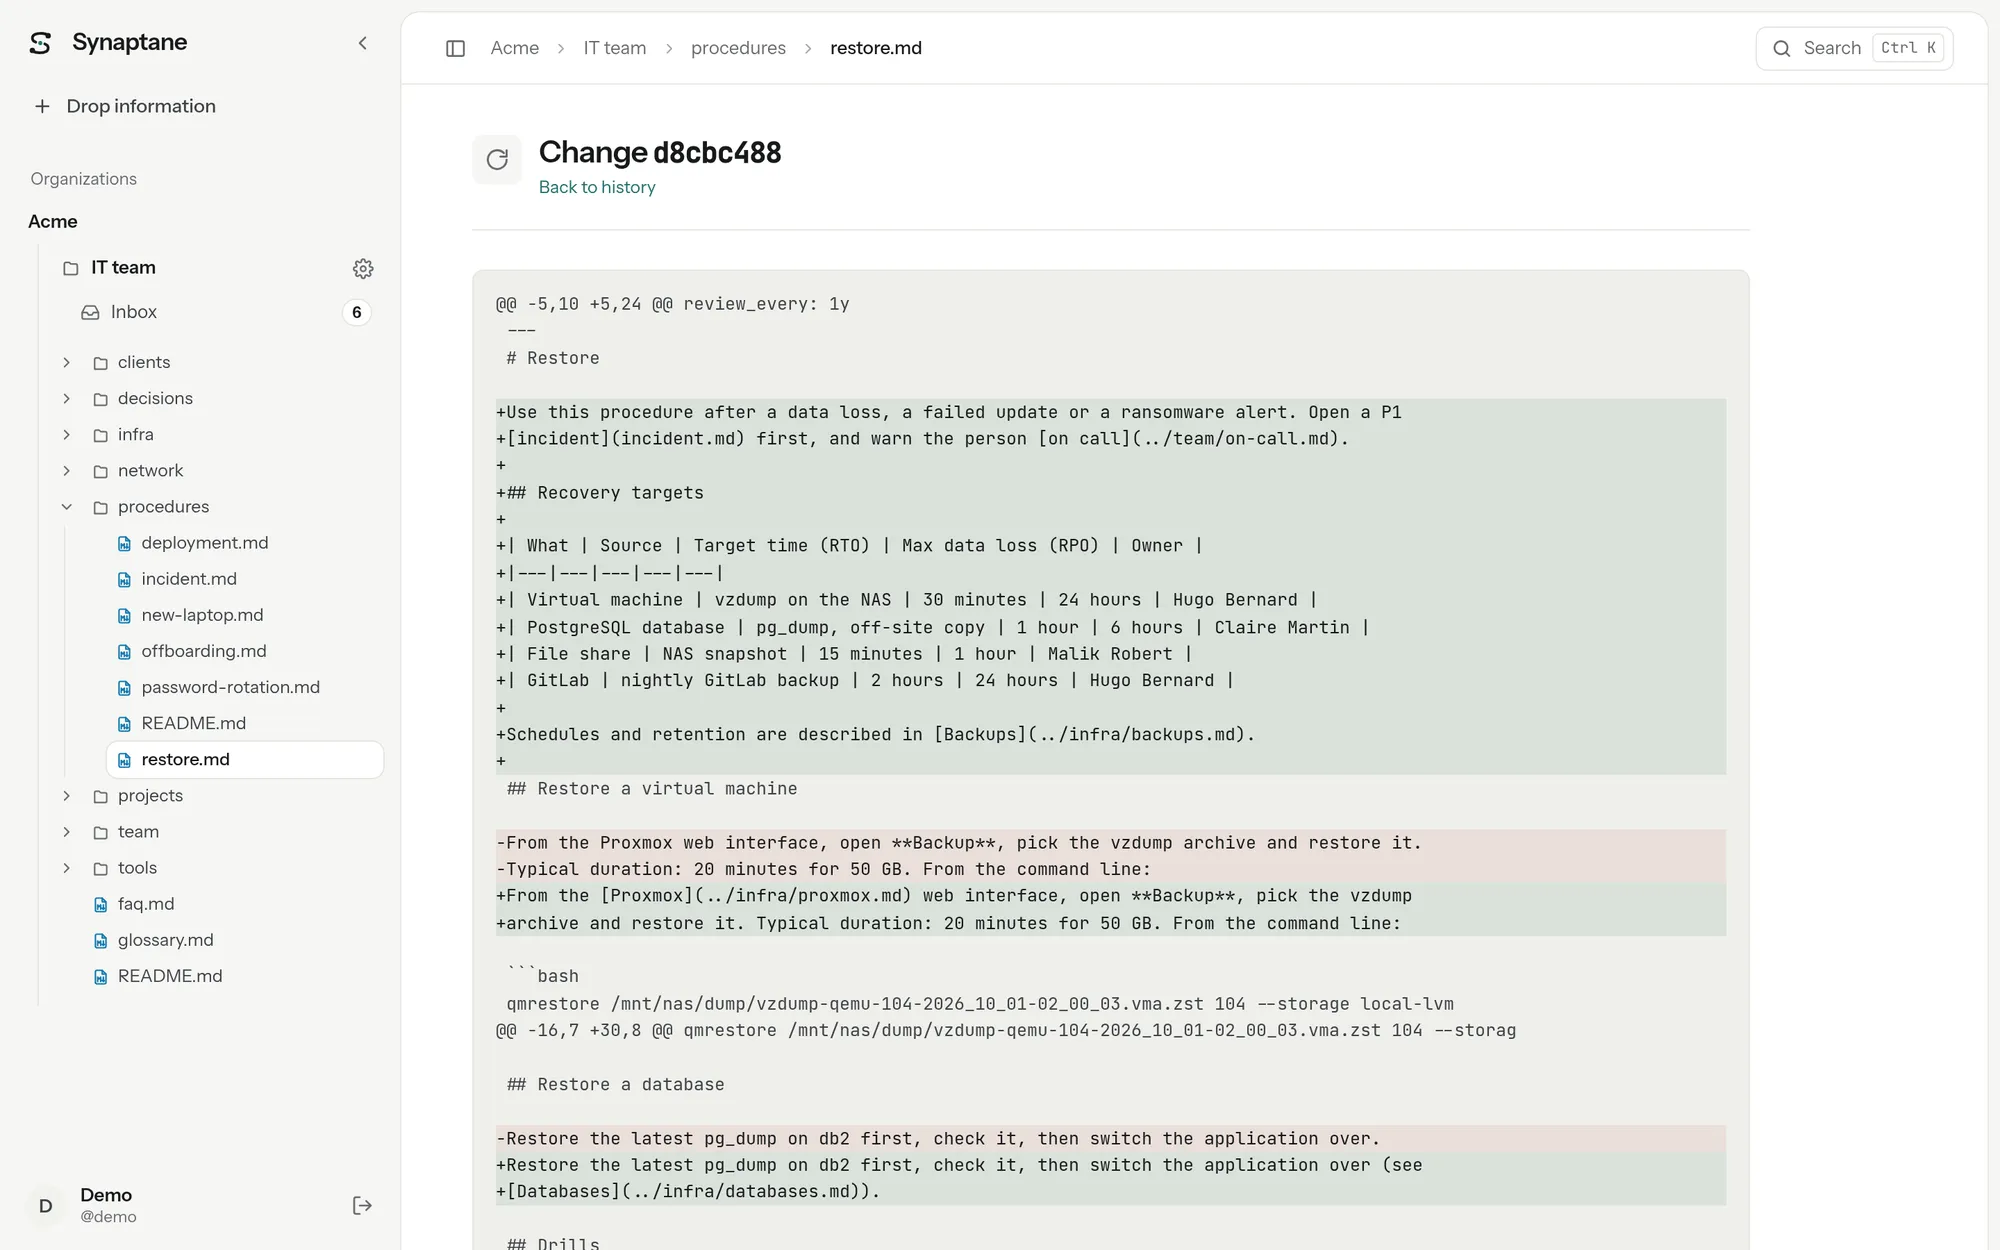Collapse sidebar with the left chevron
This screenshot has width=2000, height=1250.
click(363, 43)
